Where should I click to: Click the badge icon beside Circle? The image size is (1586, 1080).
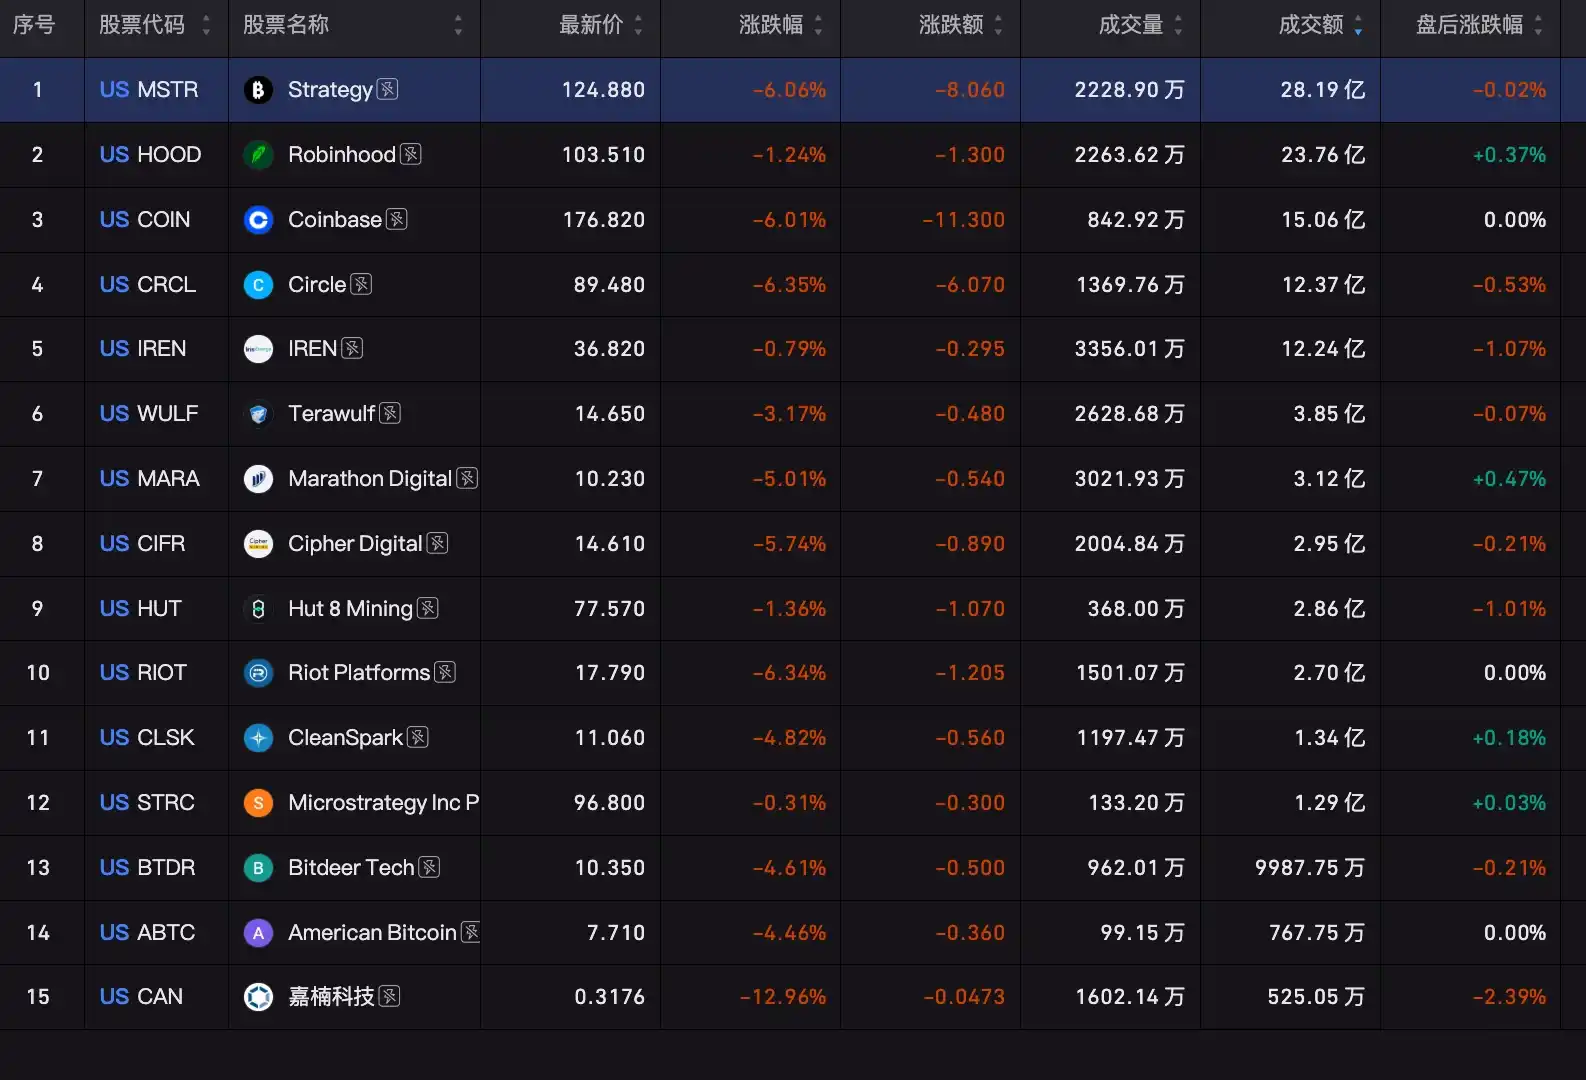pos(362,284)
